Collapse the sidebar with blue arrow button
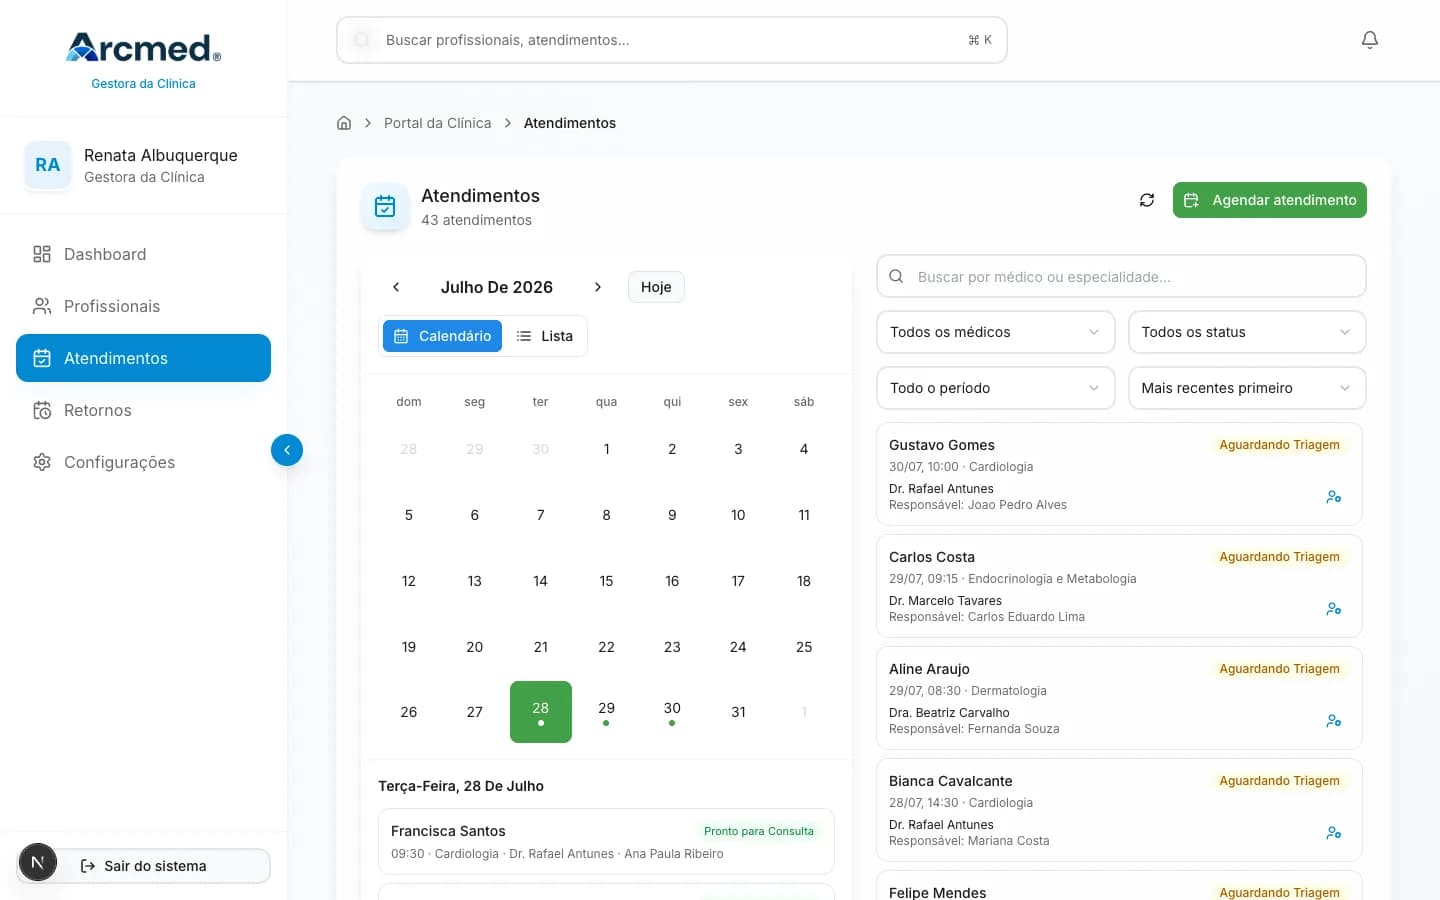The image size is (1440, 900). coord(287,450)
